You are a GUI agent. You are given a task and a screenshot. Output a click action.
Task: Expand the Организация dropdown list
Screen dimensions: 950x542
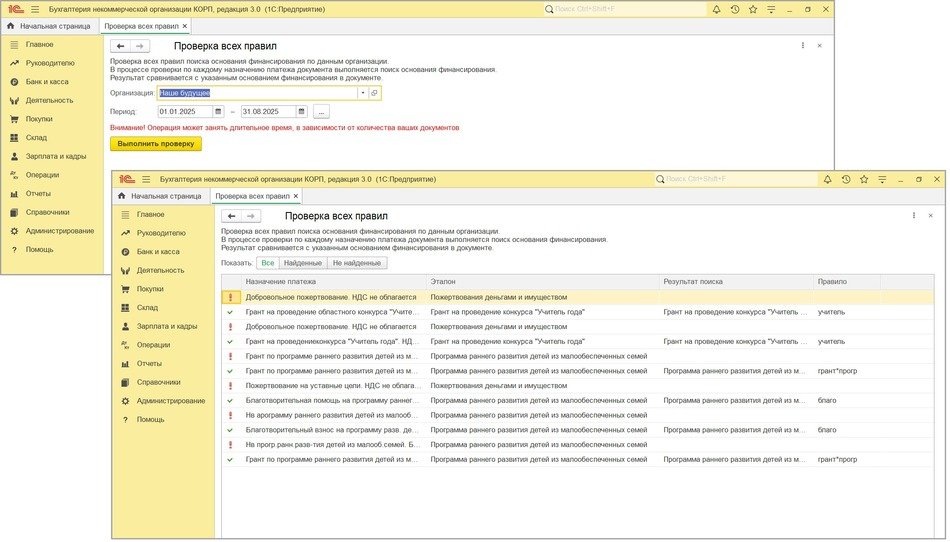pos(363,93)
